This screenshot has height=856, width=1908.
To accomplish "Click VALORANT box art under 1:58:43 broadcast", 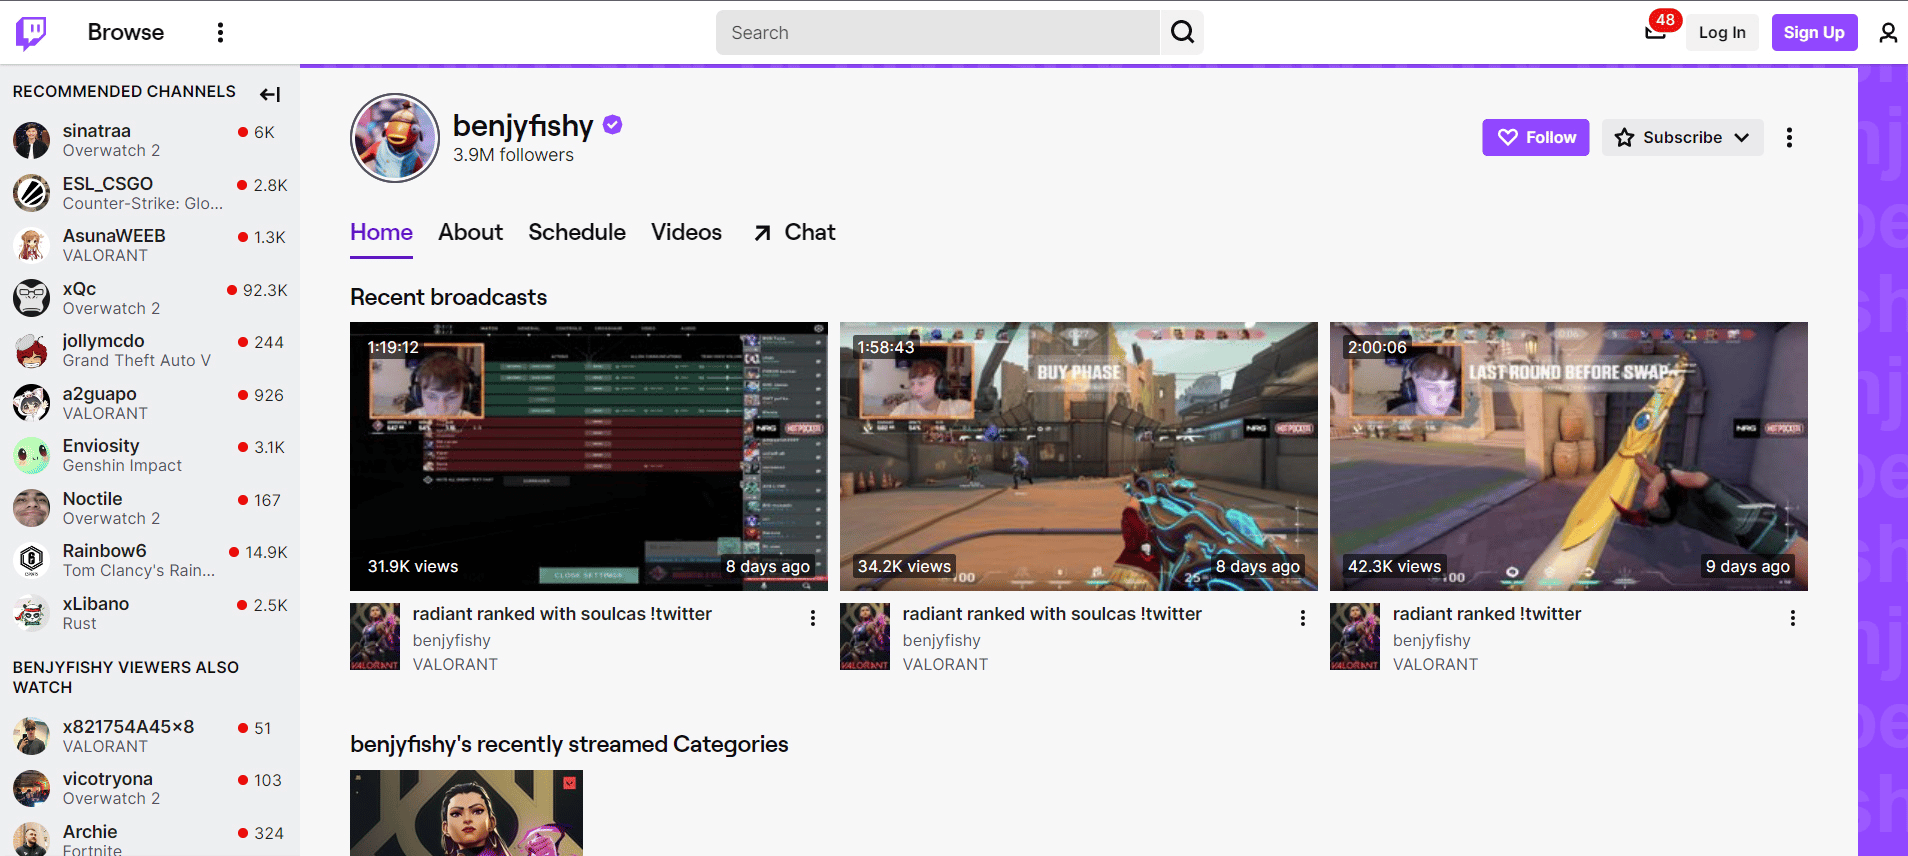I will (x=865, y=636).
